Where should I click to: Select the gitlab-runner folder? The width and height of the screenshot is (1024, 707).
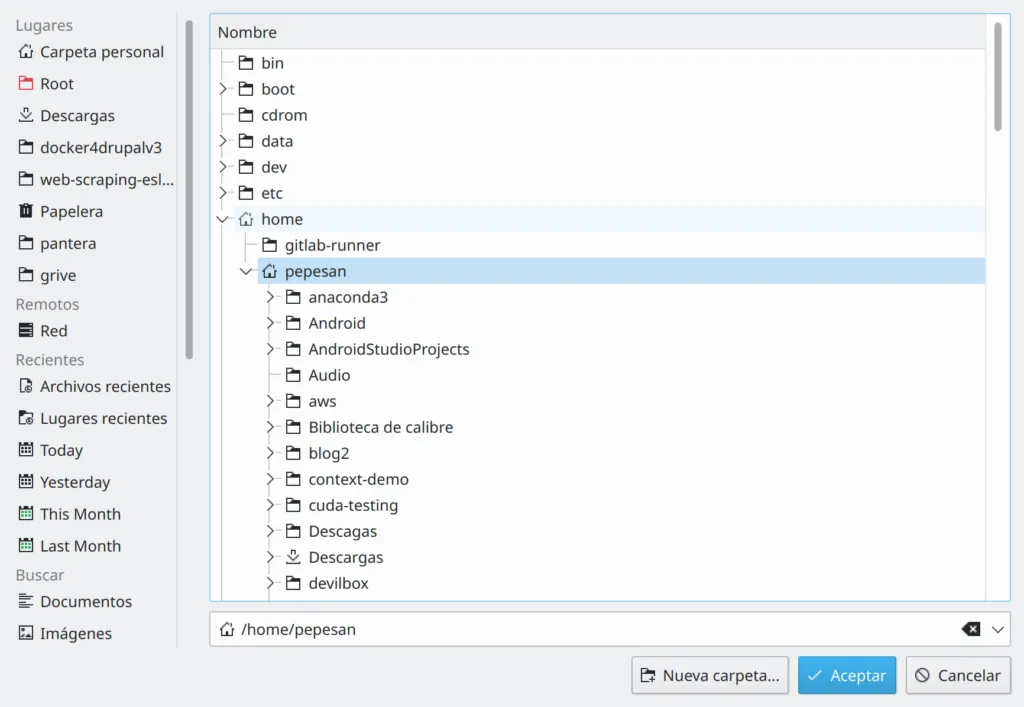click(332, 245)
